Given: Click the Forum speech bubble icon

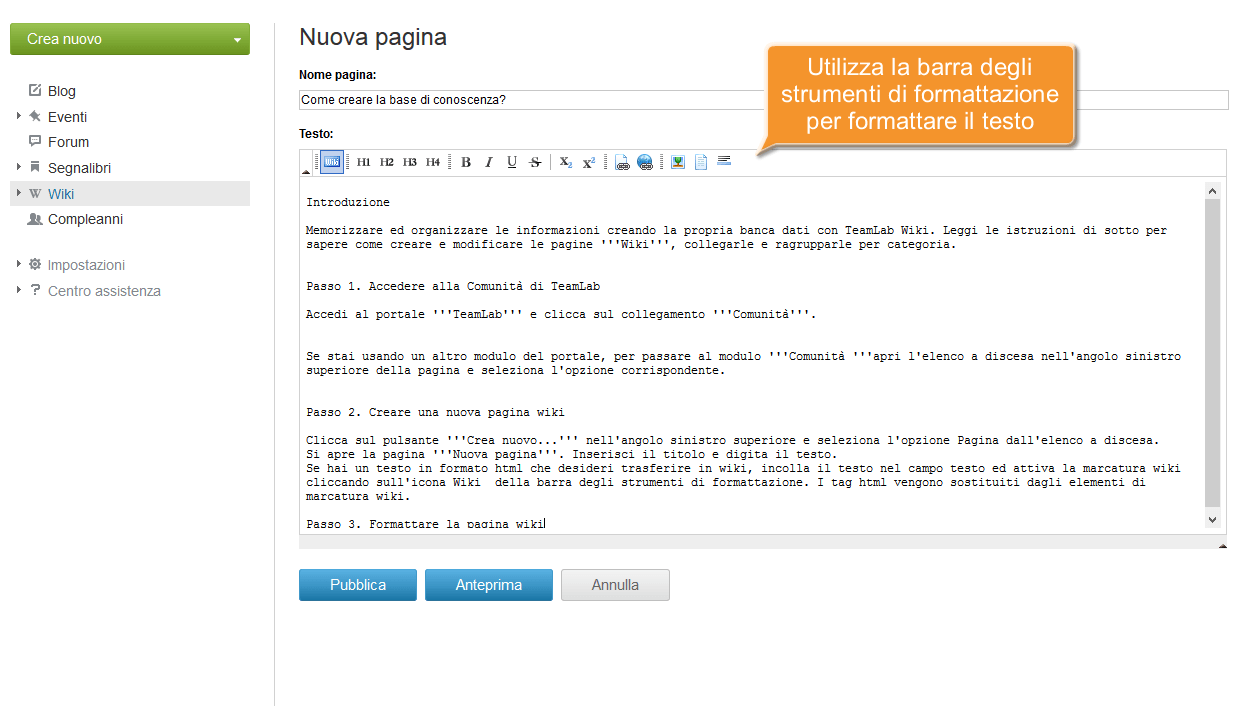Looking at the screenshot, I should click(x=35, y=141).
